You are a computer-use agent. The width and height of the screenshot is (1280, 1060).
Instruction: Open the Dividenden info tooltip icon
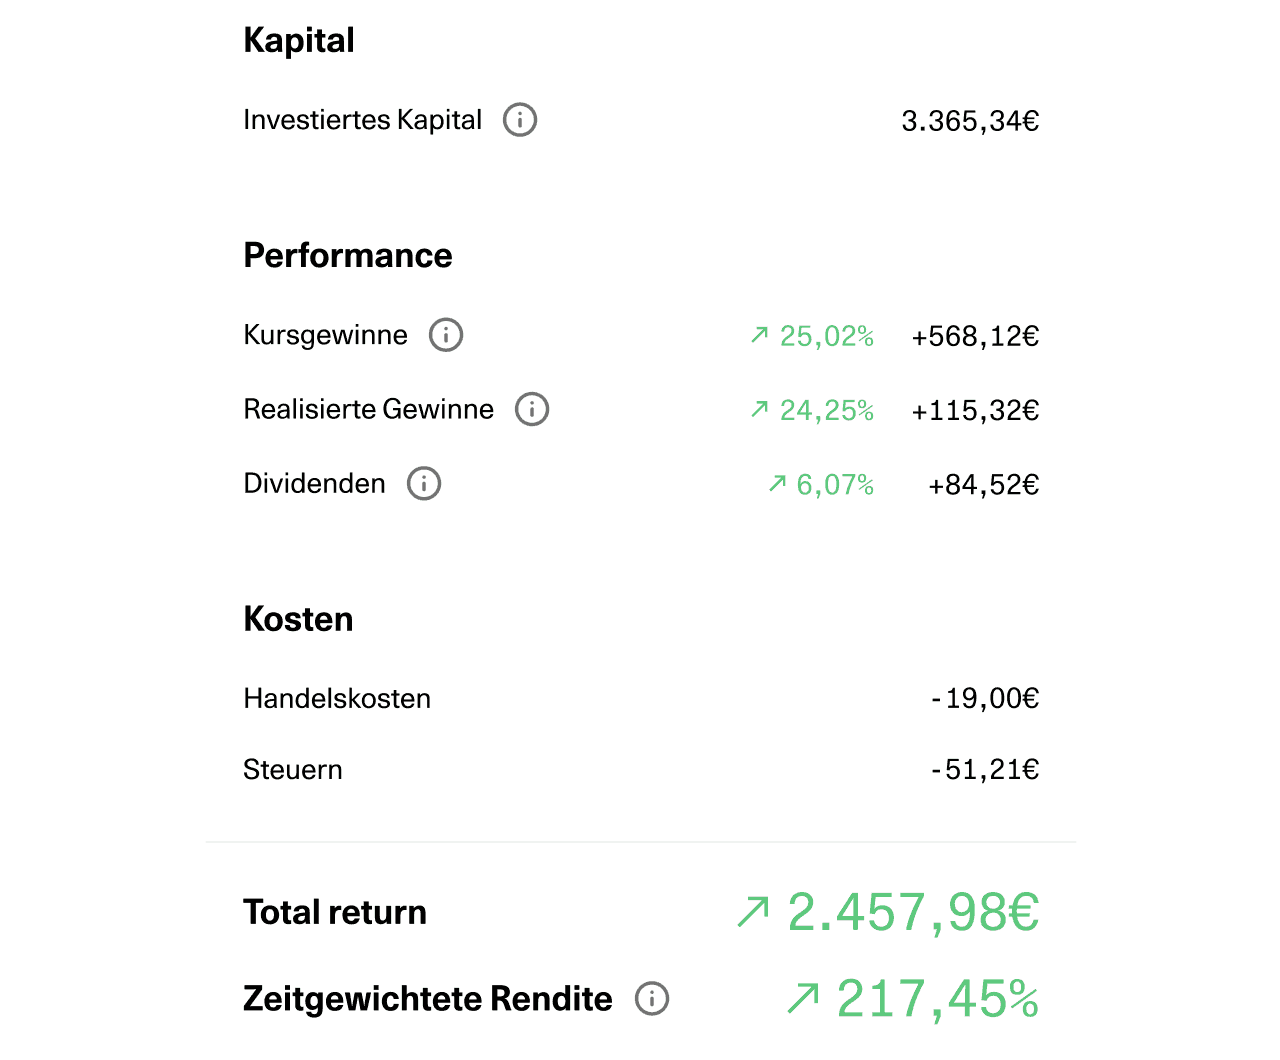tap(424, 484)
